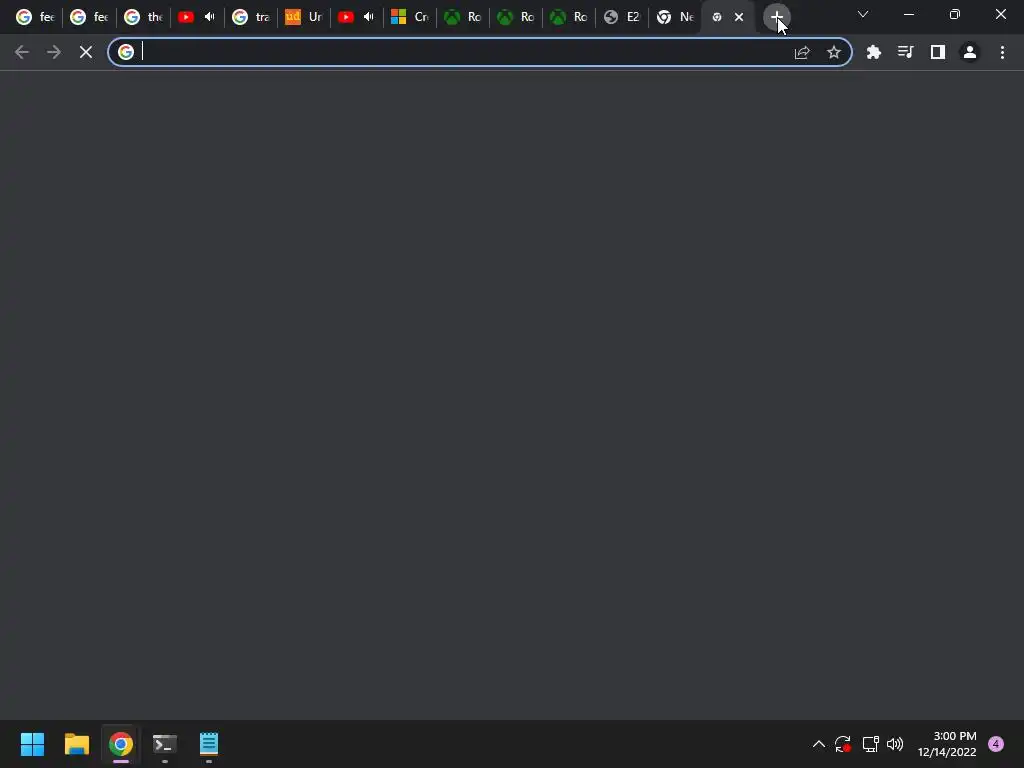Image resolution: width=1024 pixels, height=768 pixels.
Task: Bookmark this tab with star icon
Action: (x=833, y=52)
